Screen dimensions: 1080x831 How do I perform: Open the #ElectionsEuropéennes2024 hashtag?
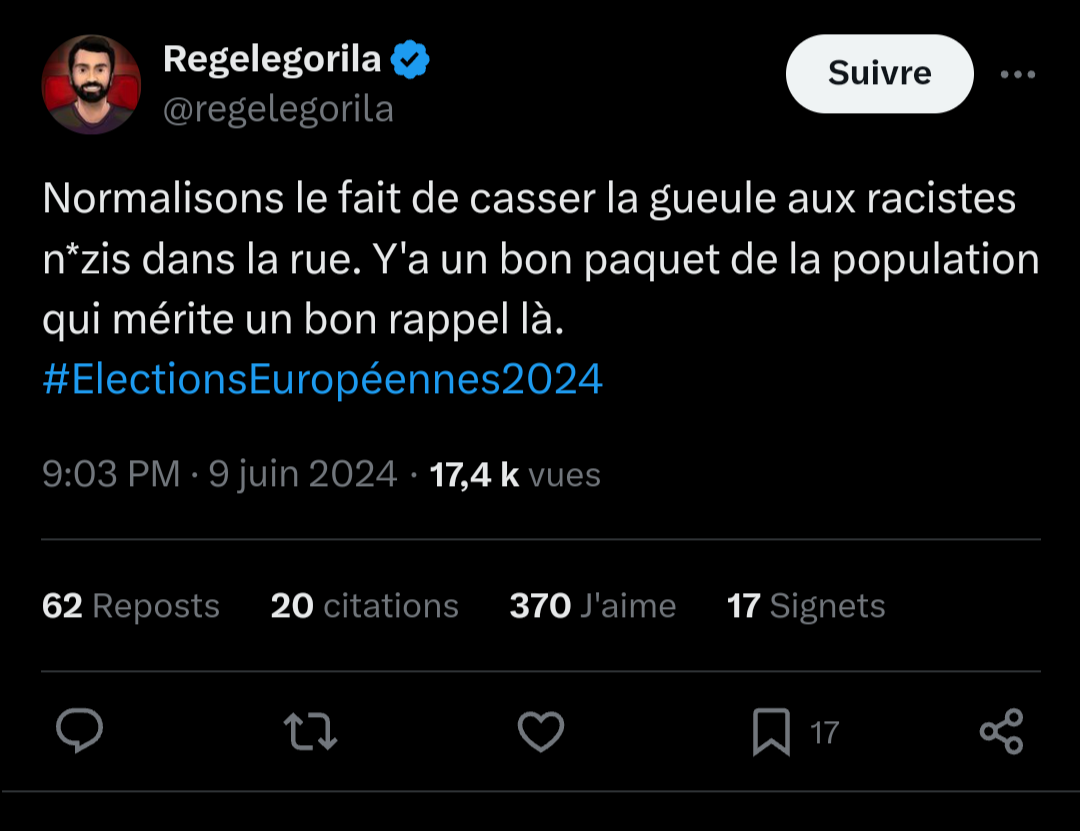tap(323, 380)
